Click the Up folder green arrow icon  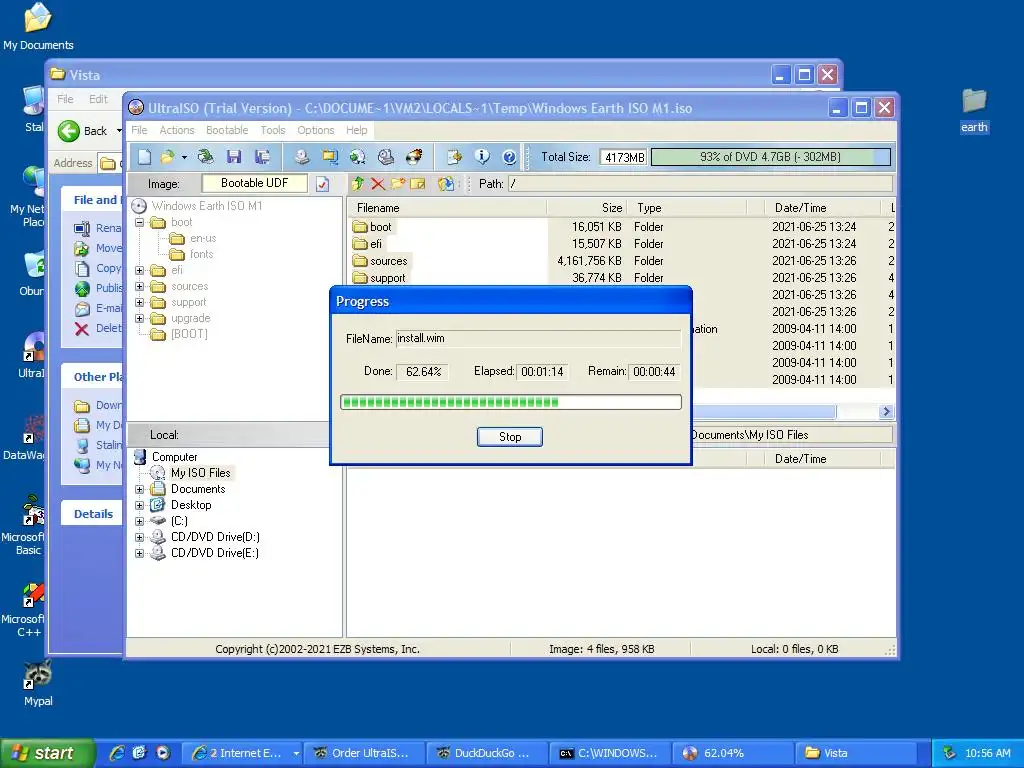point(358,184)
